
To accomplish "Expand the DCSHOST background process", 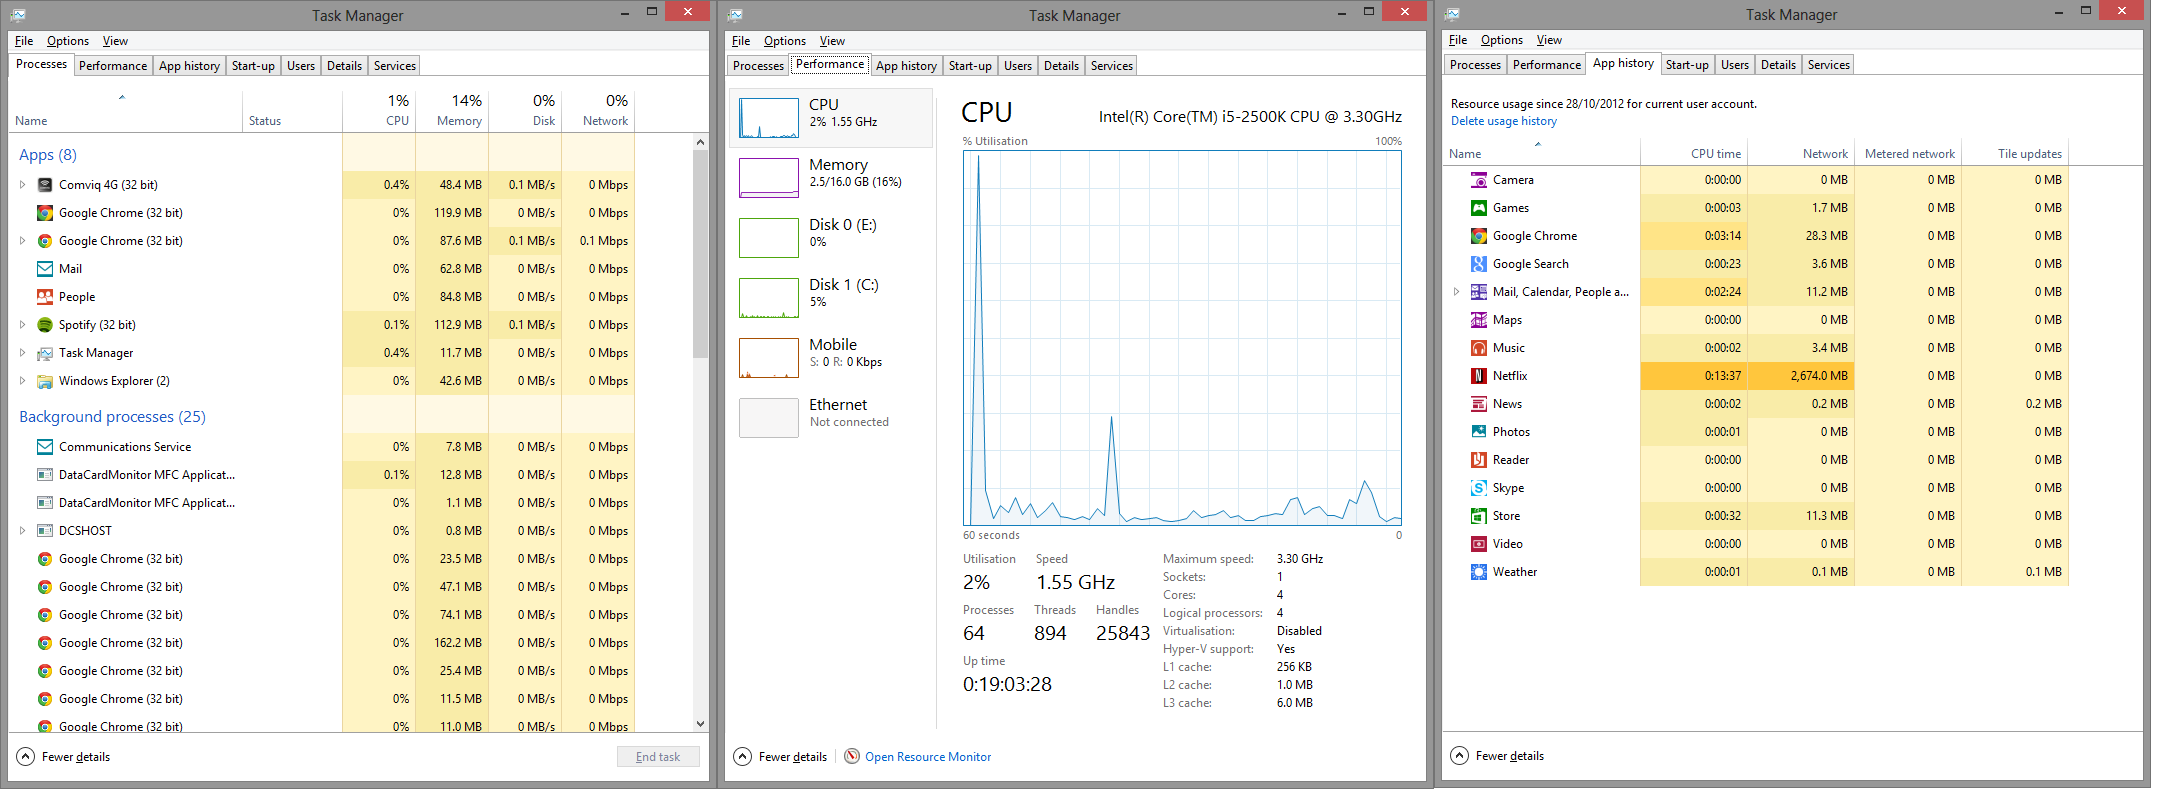I will [x=22, y=531].
